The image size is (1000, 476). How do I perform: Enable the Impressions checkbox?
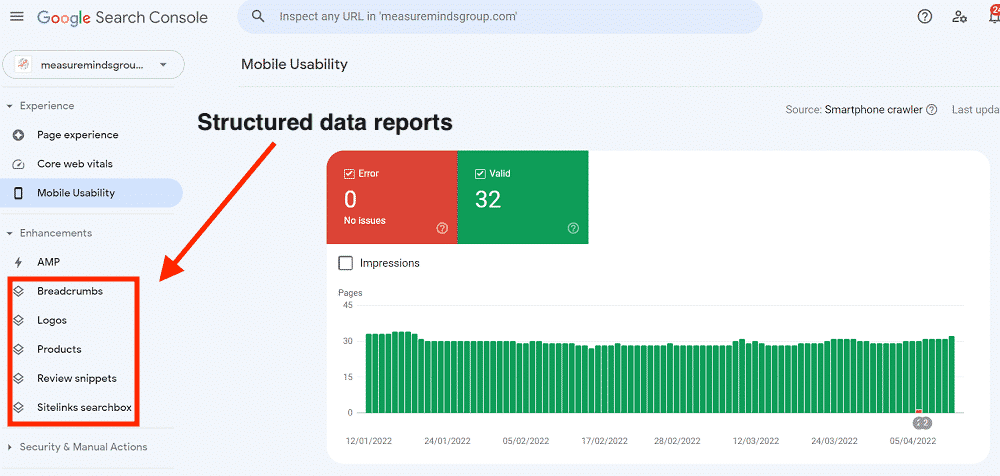point(346,263)
